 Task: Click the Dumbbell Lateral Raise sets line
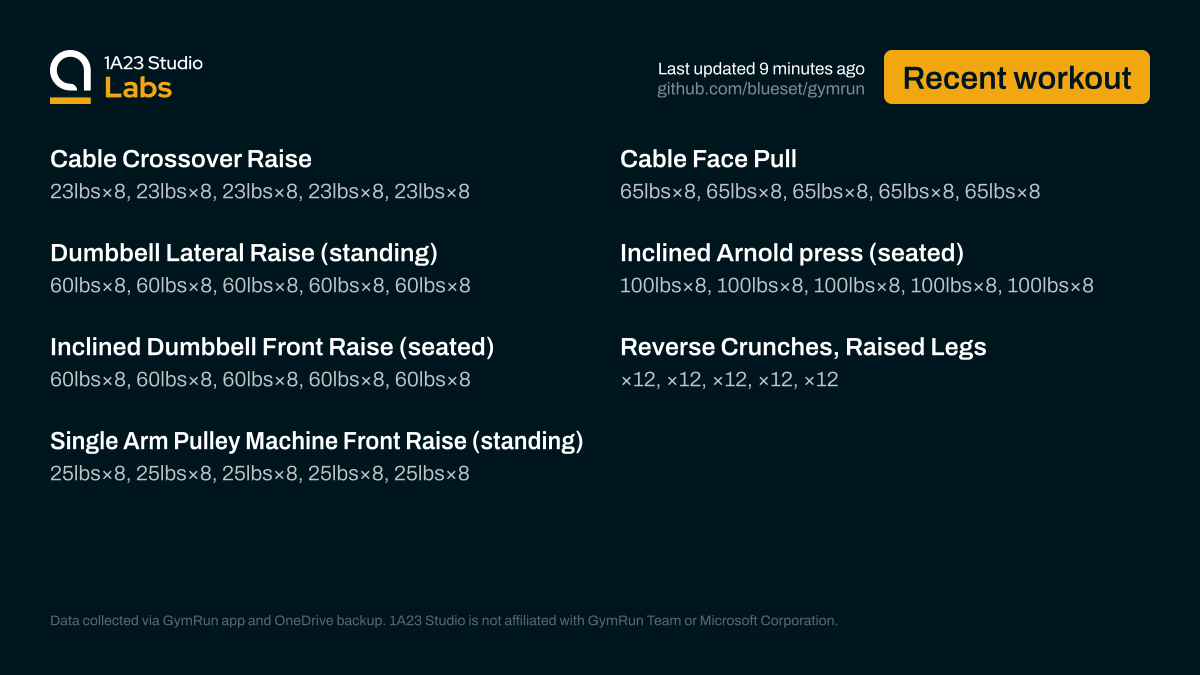click(260, 285)
